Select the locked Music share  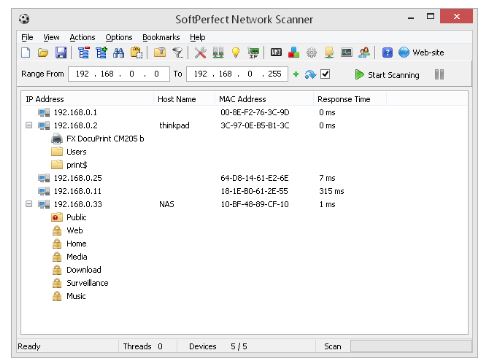pos(69,296)
